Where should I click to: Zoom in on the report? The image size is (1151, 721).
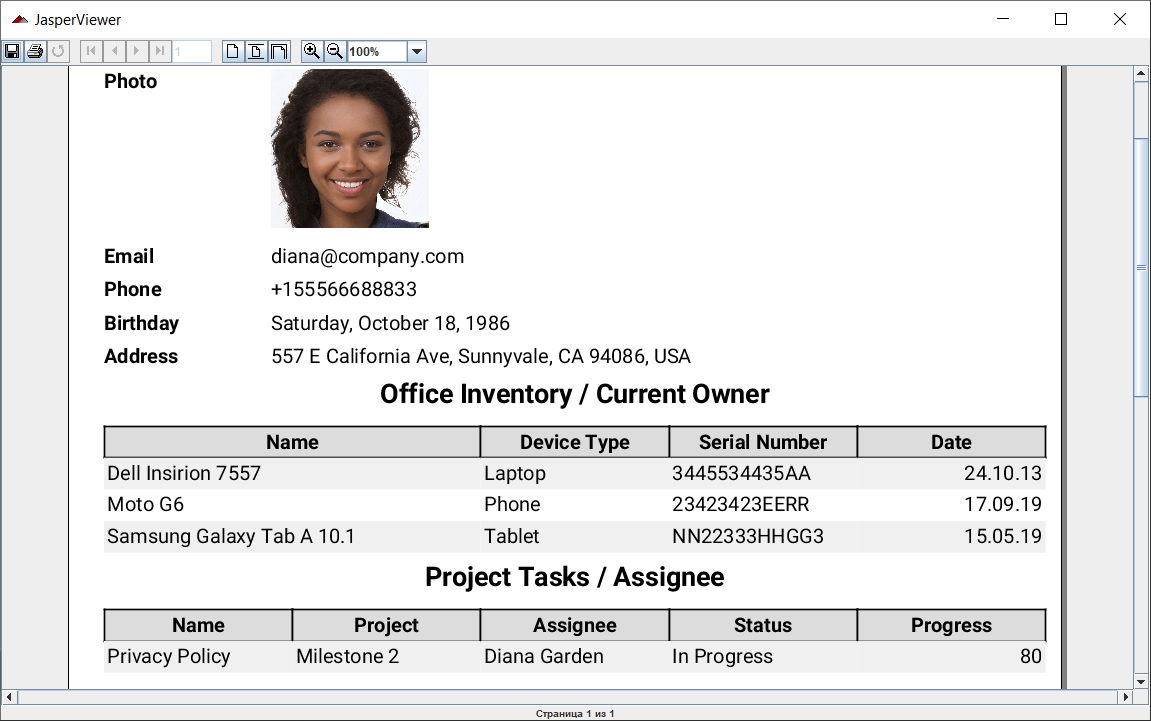point(311,51)
